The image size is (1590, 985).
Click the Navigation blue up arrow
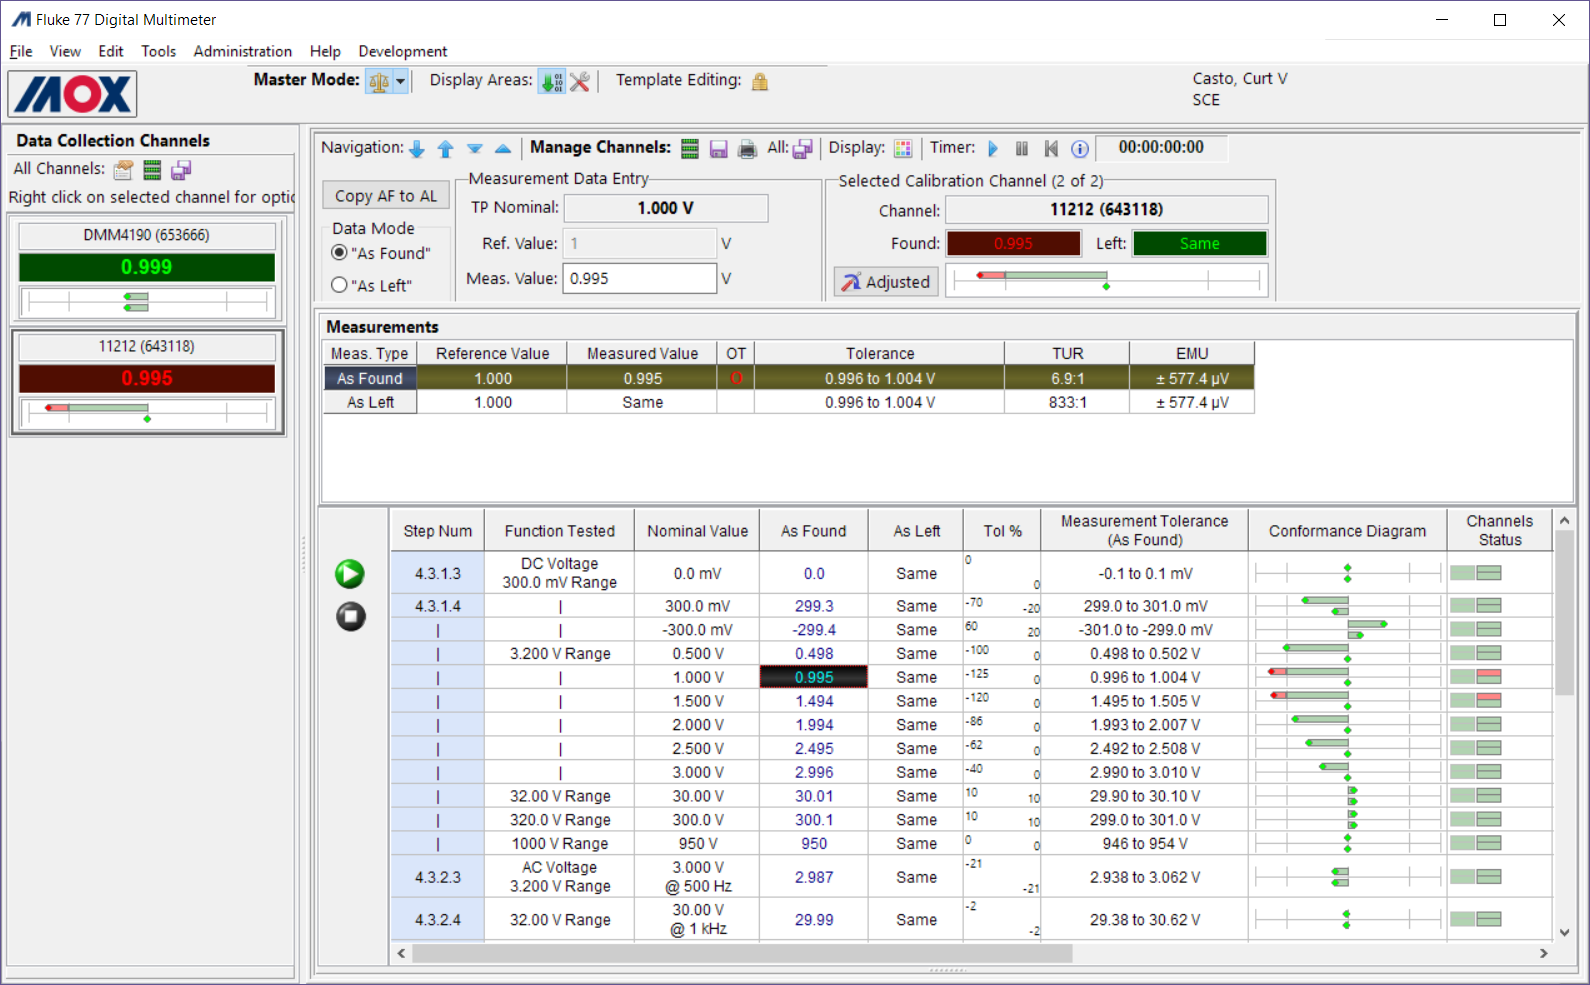[x=446, y=149]
